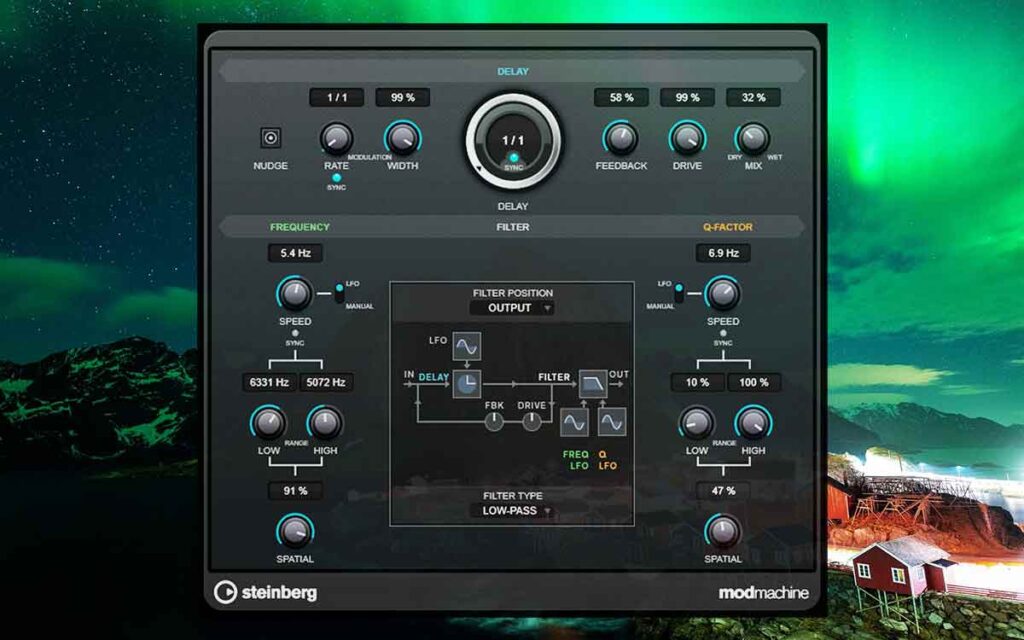1024x640 pixels.
Task: Click the FBK mini knob in diagram
Action: click(494, 422)
